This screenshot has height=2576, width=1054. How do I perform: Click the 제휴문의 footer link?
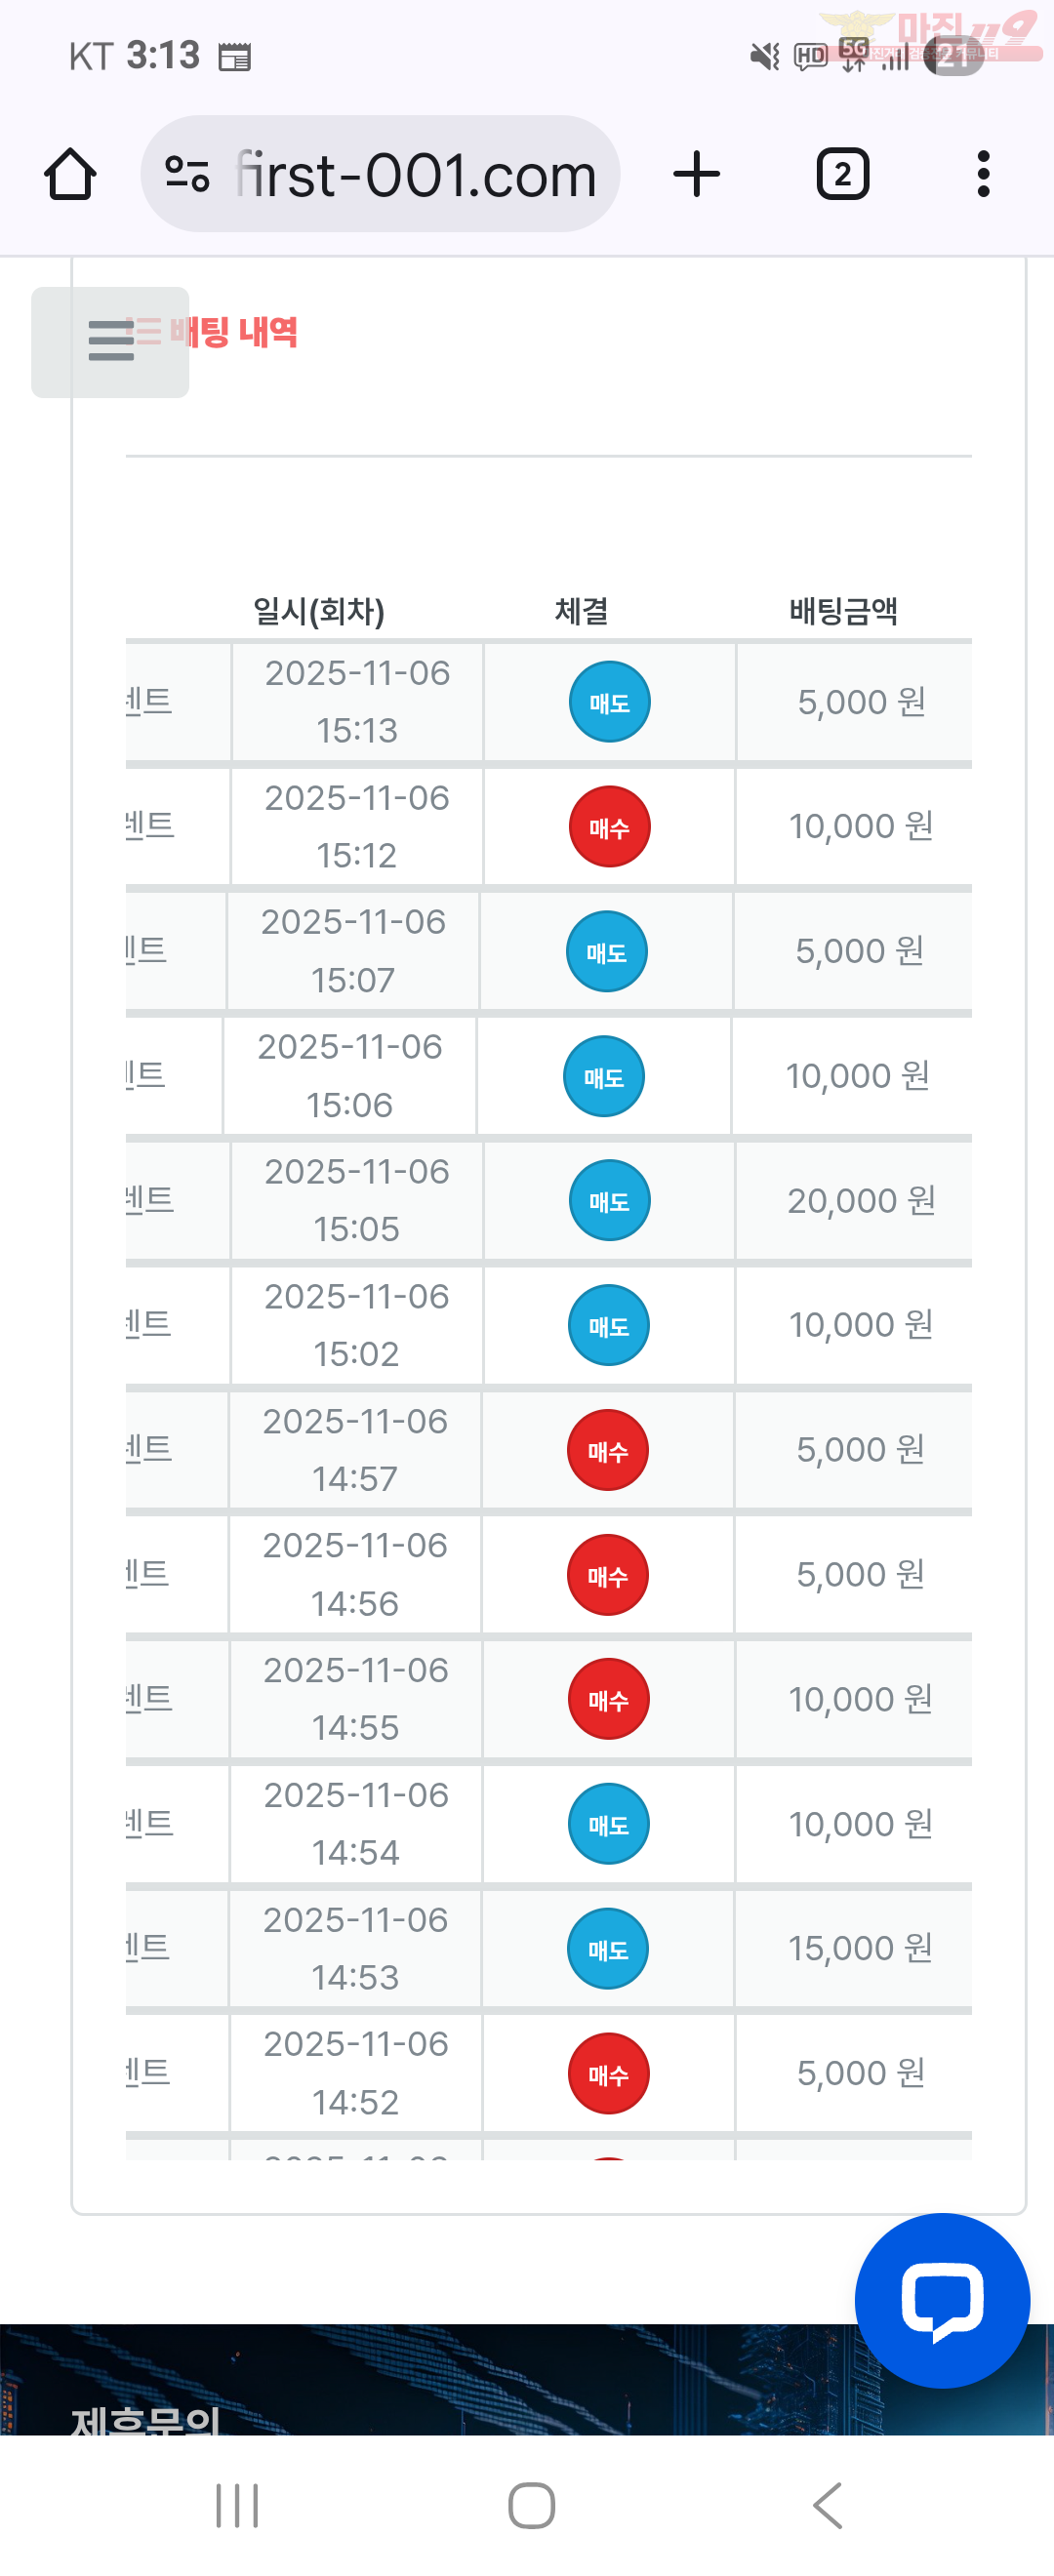pyautogui.click(x=146, y=2420)
